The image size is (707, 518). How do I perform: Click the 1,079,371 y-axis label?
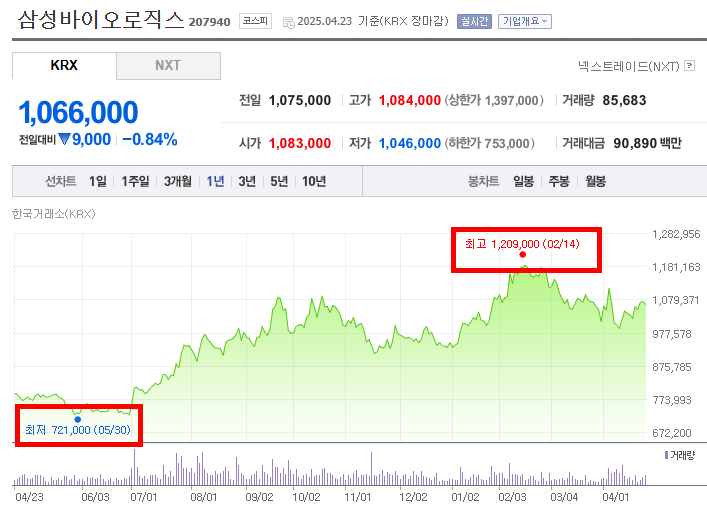(676, 300)
